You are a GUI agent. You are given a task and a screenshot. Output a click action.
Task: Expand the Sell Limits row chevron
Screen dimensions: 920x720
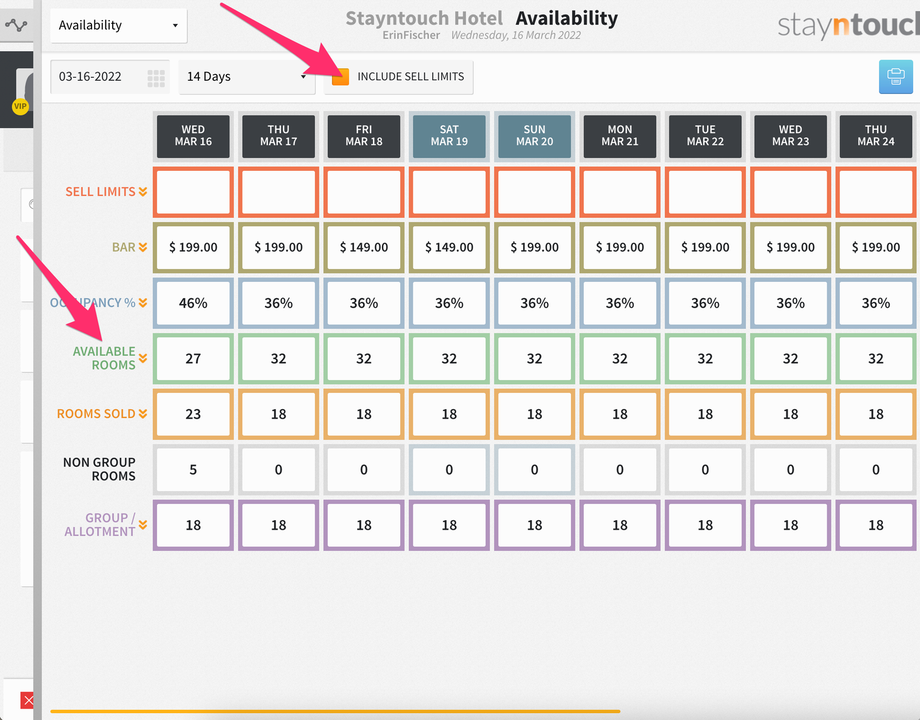[143, 192]
